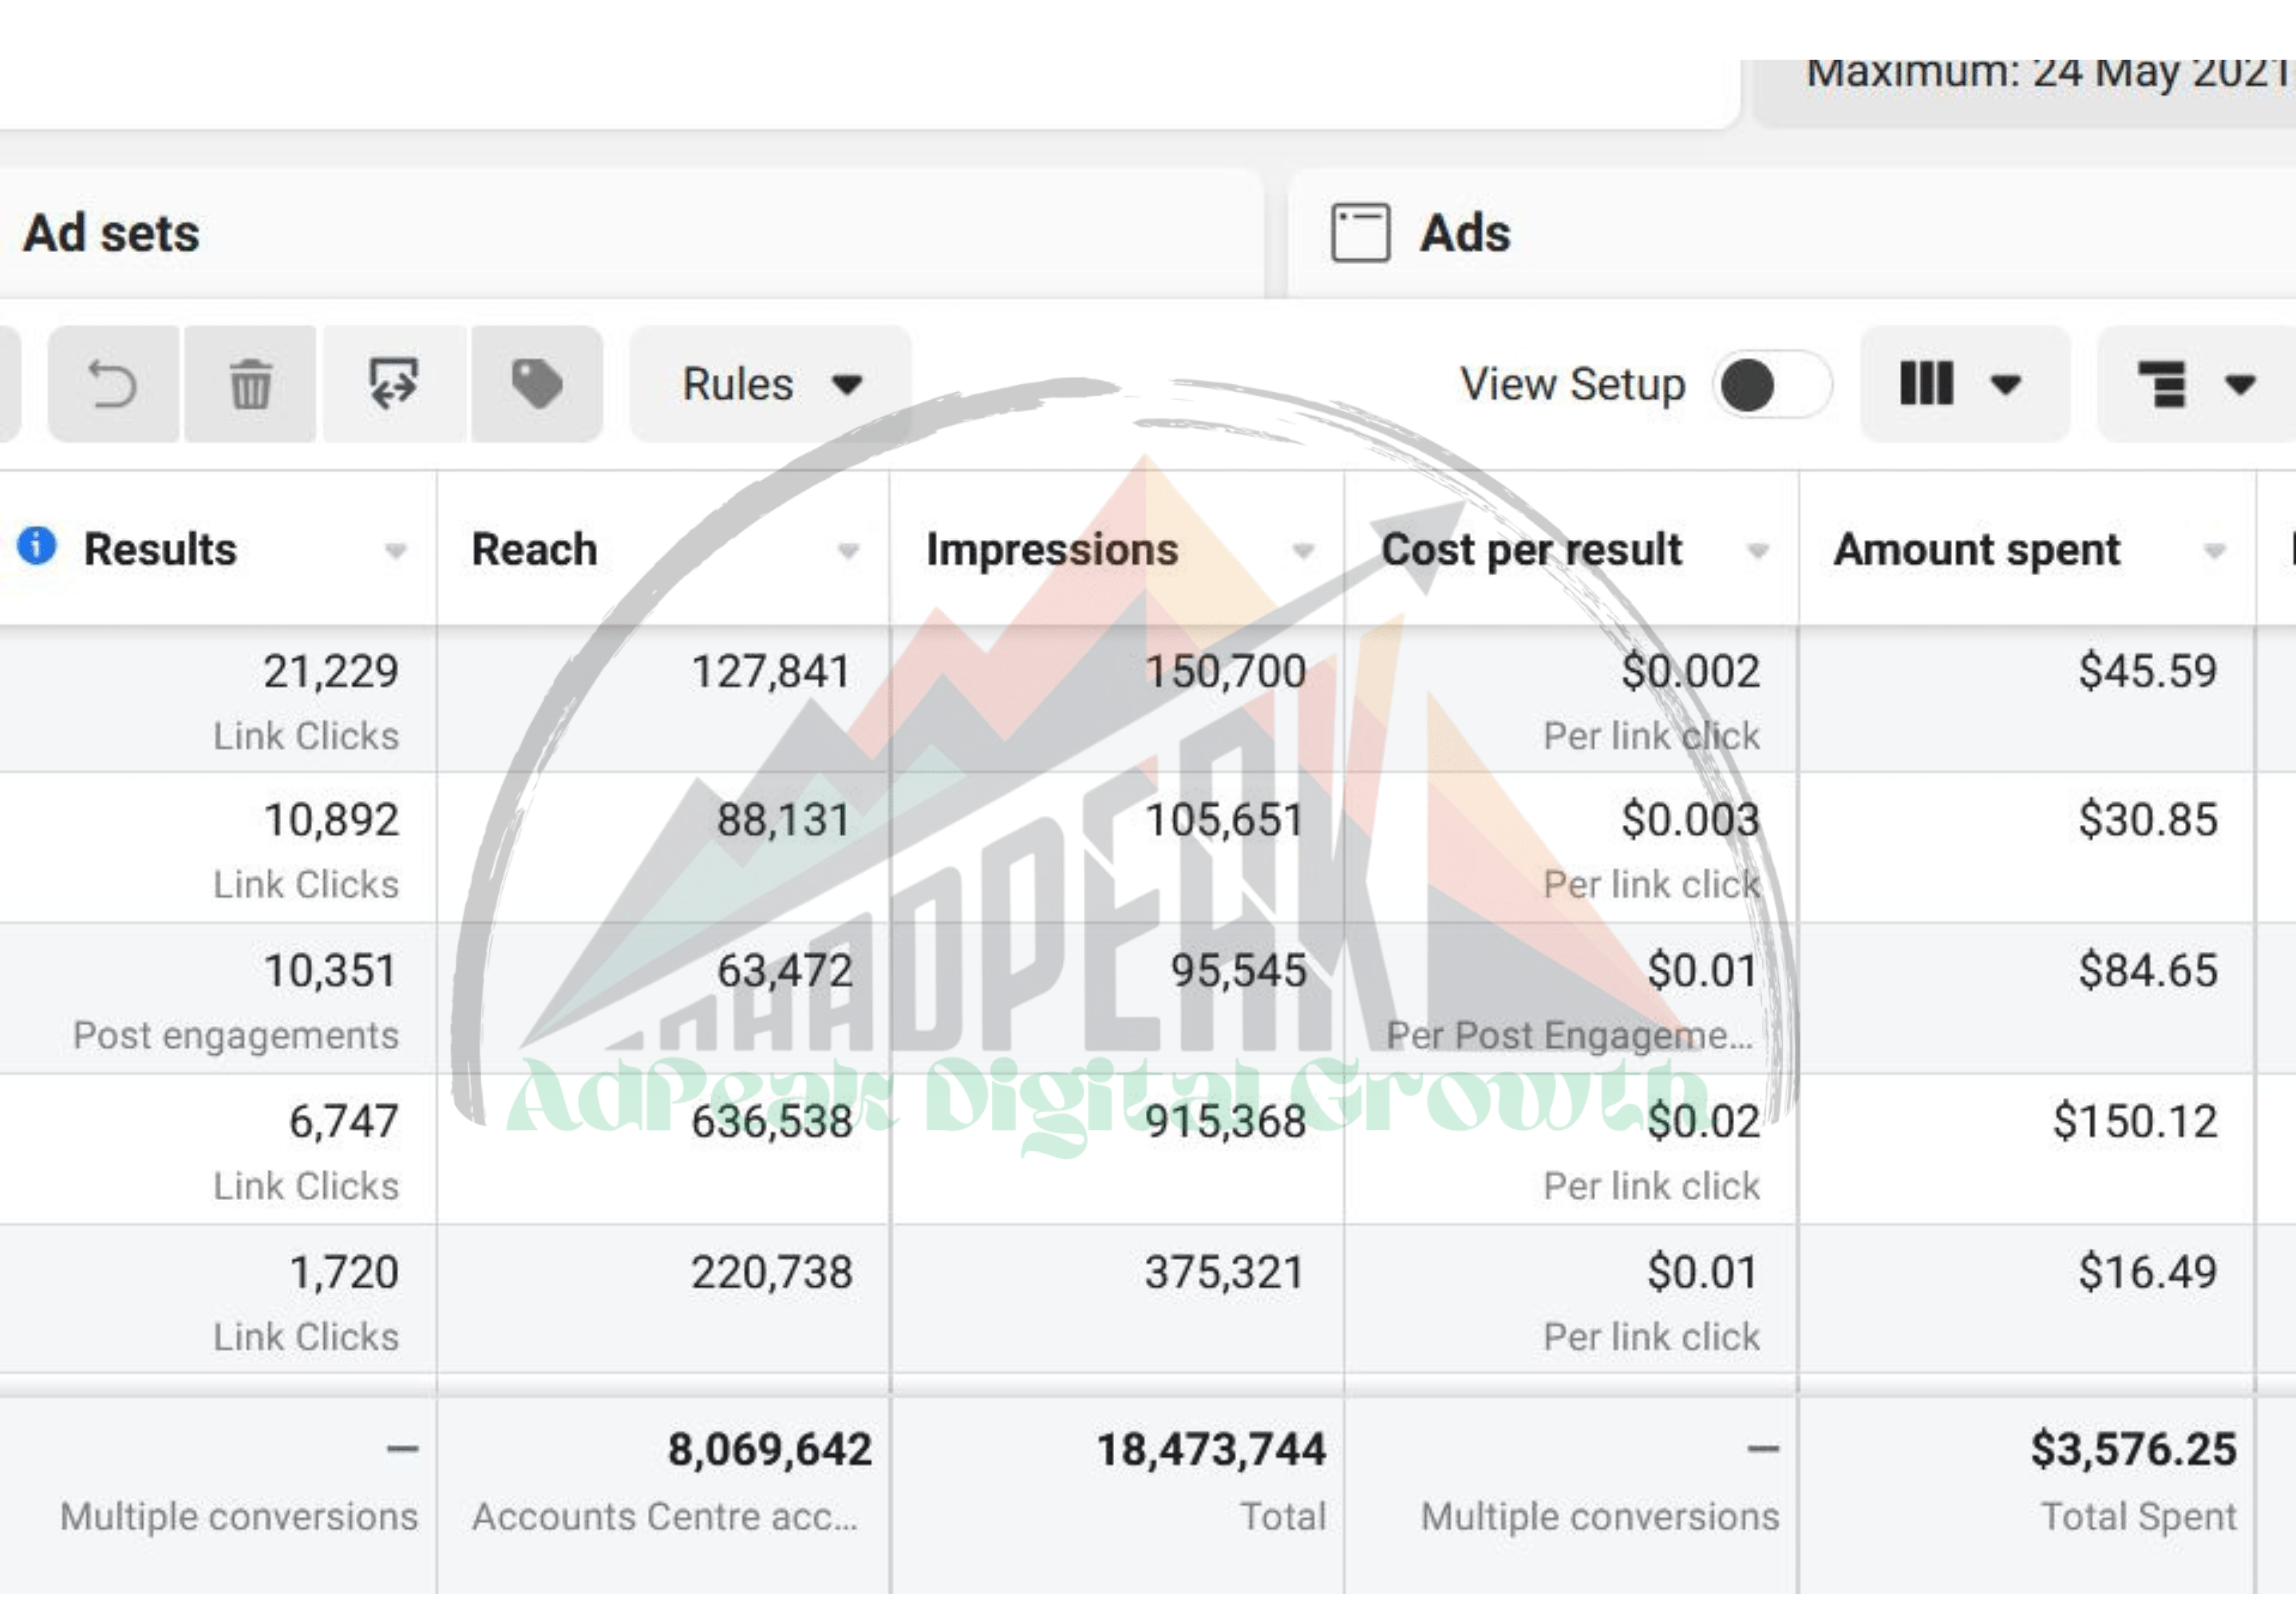
Task: Open the Results column sort arrow
Action: coord(396,551)
